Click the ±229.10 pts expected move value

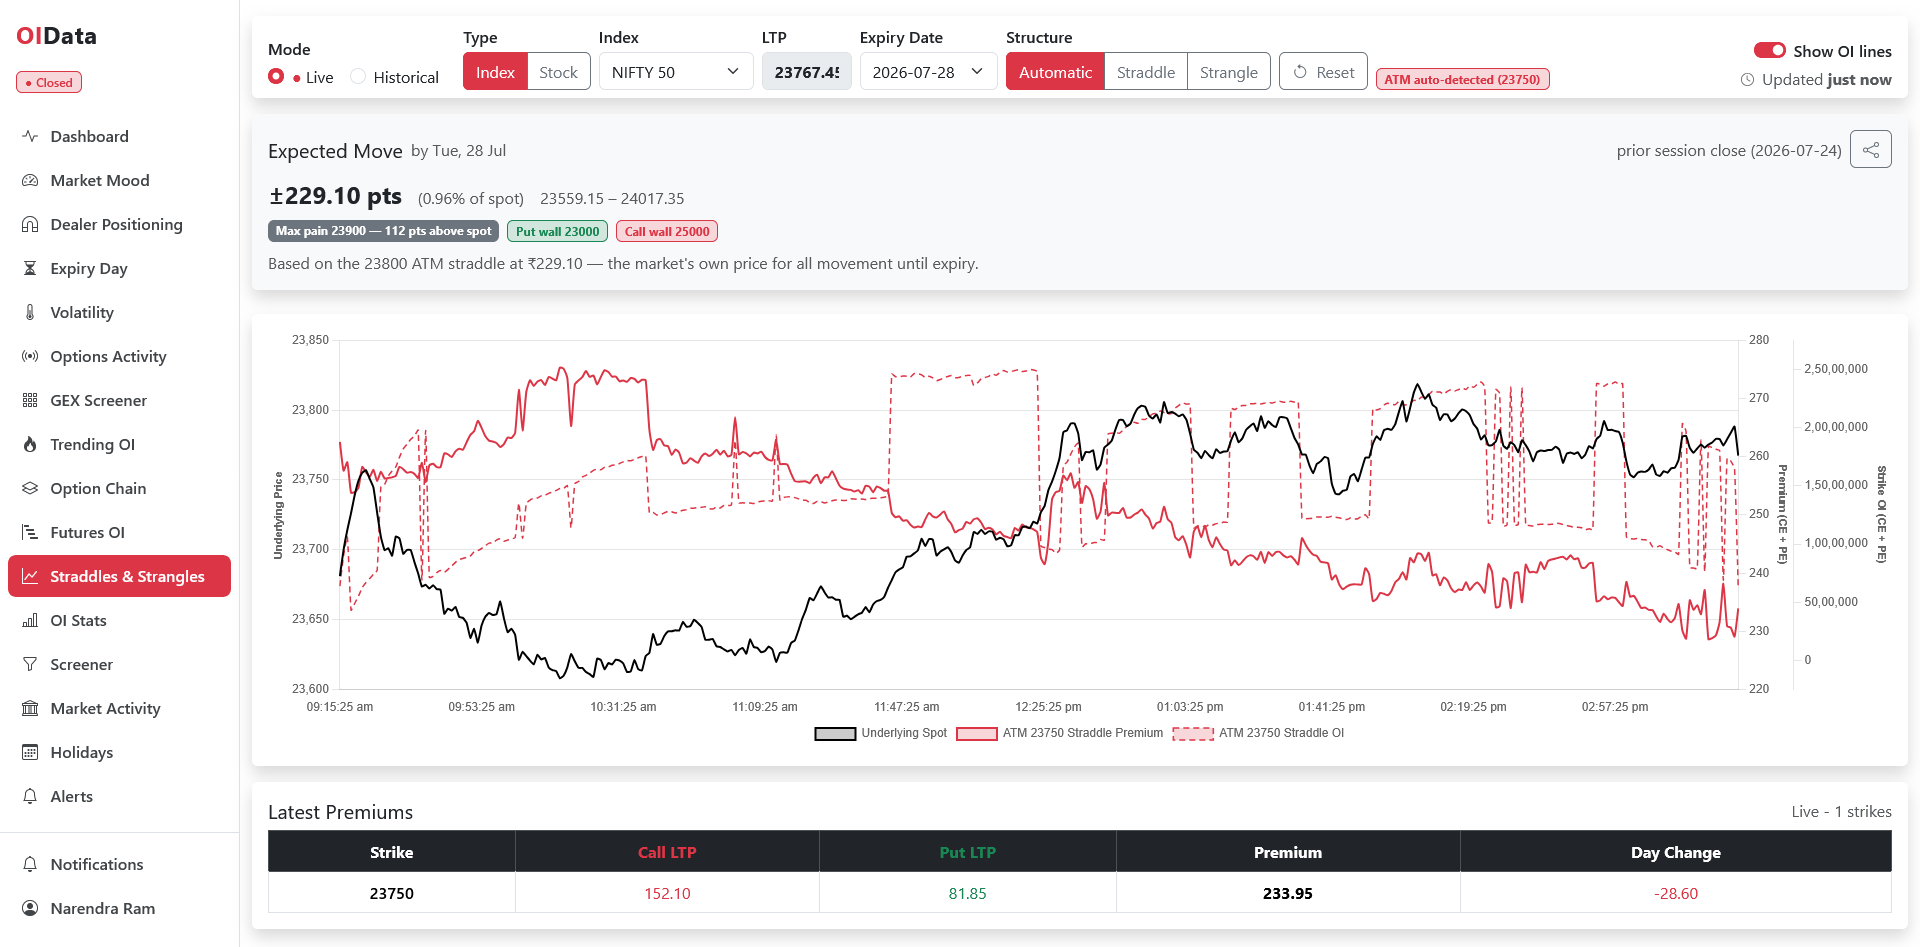point(335,196)
